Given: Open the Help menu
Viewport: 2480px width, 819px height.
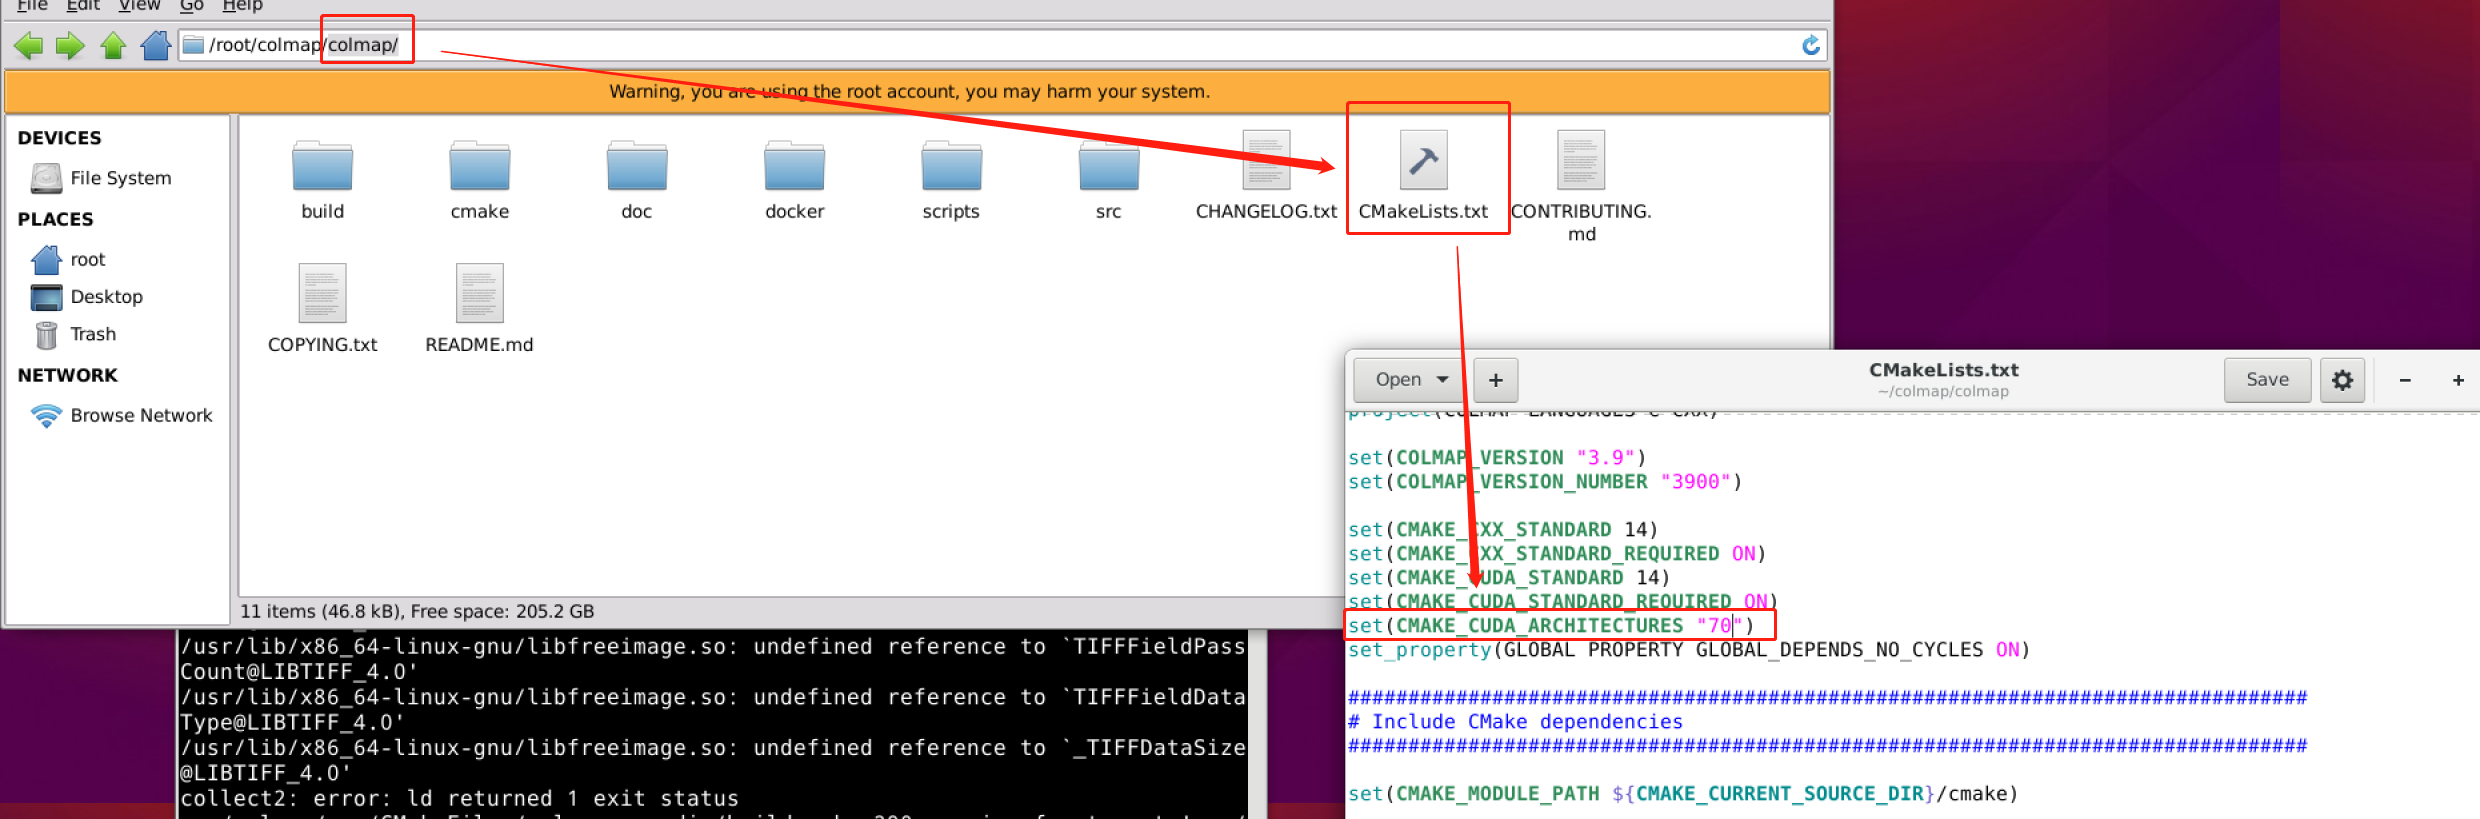Looking at the screenshot, I should click(x=242, y=6).
